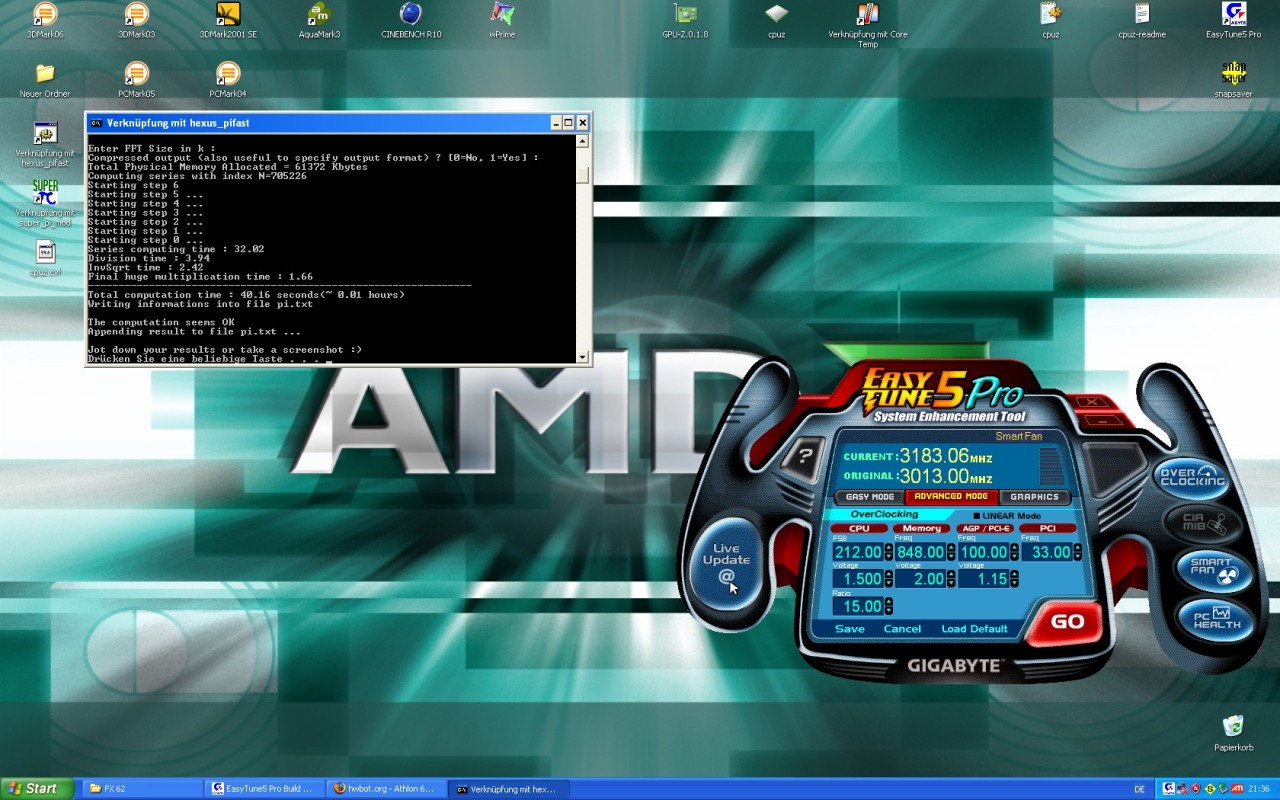1280x800 pixels.
Task: Click Load Default in EasyTune
Action: tap(975, 629)
